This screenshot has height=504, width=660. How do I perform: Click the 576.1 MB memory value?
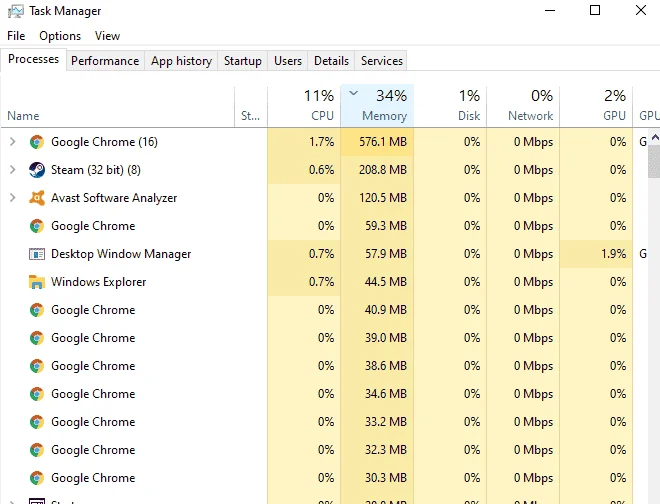(x=383, y=142)
